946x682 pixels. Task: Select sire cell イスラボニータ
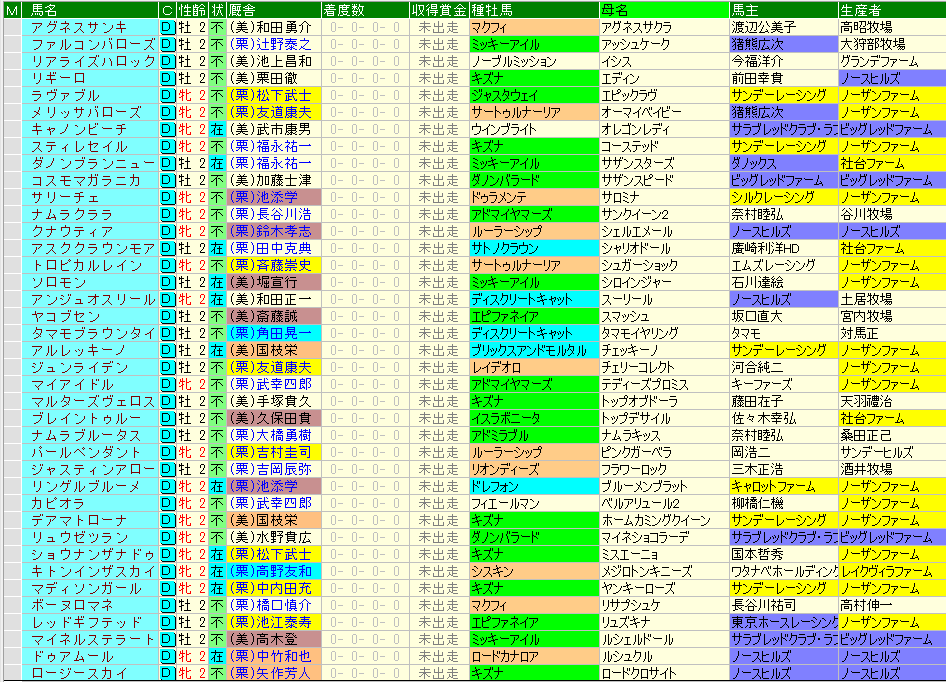click(x=533, y=418)
